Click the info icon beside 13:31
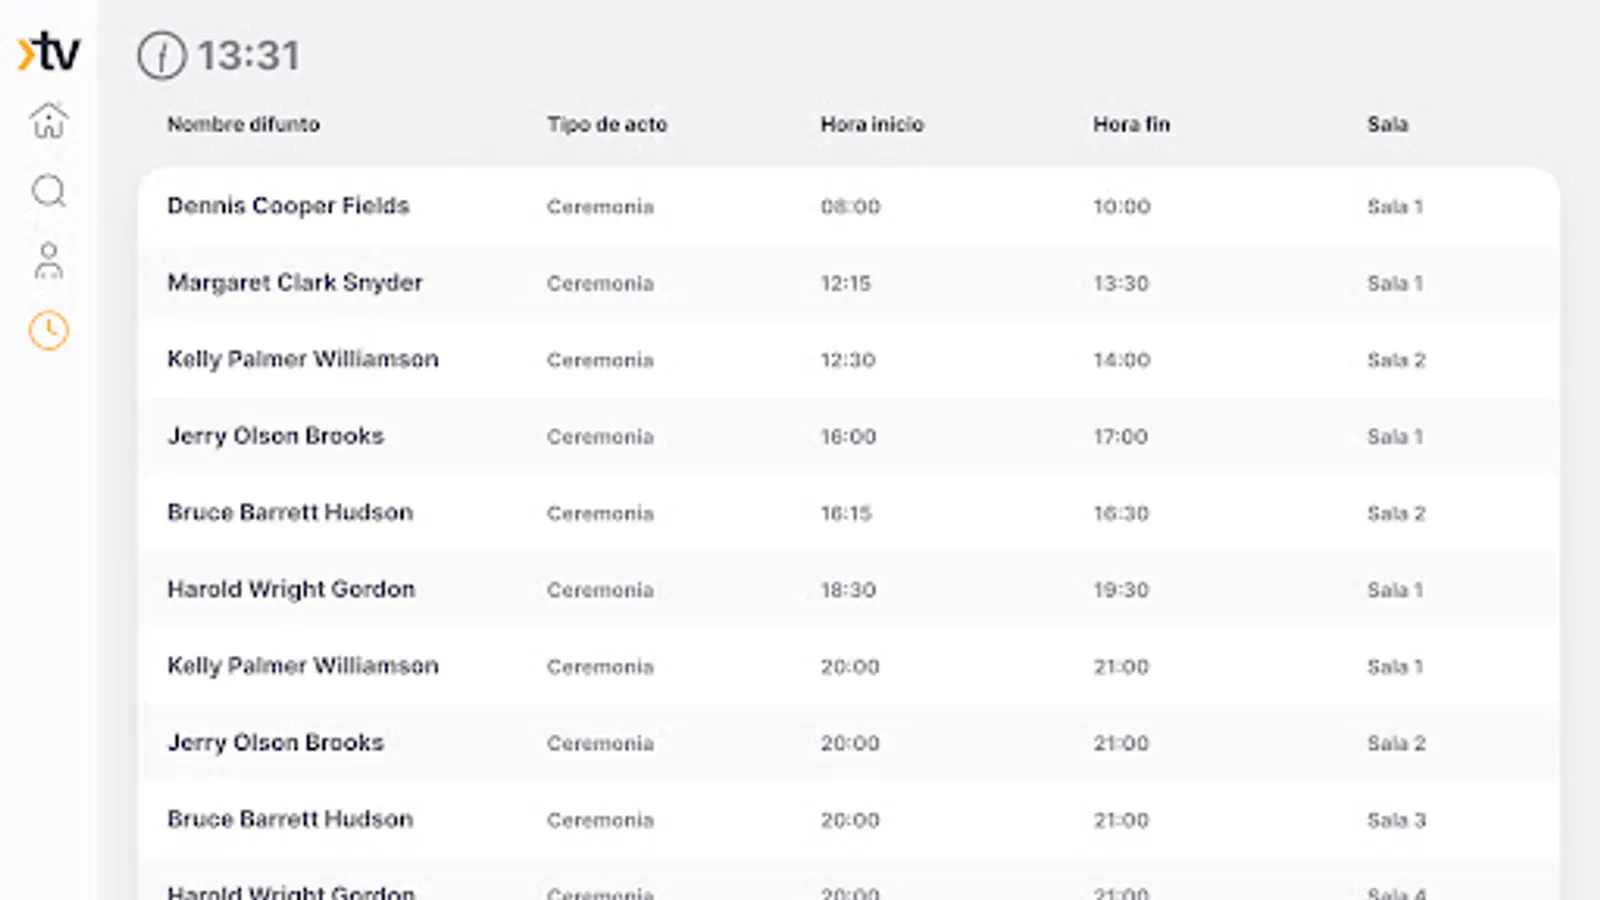This screenshot has width=1600, height=900. pos(162,55)
